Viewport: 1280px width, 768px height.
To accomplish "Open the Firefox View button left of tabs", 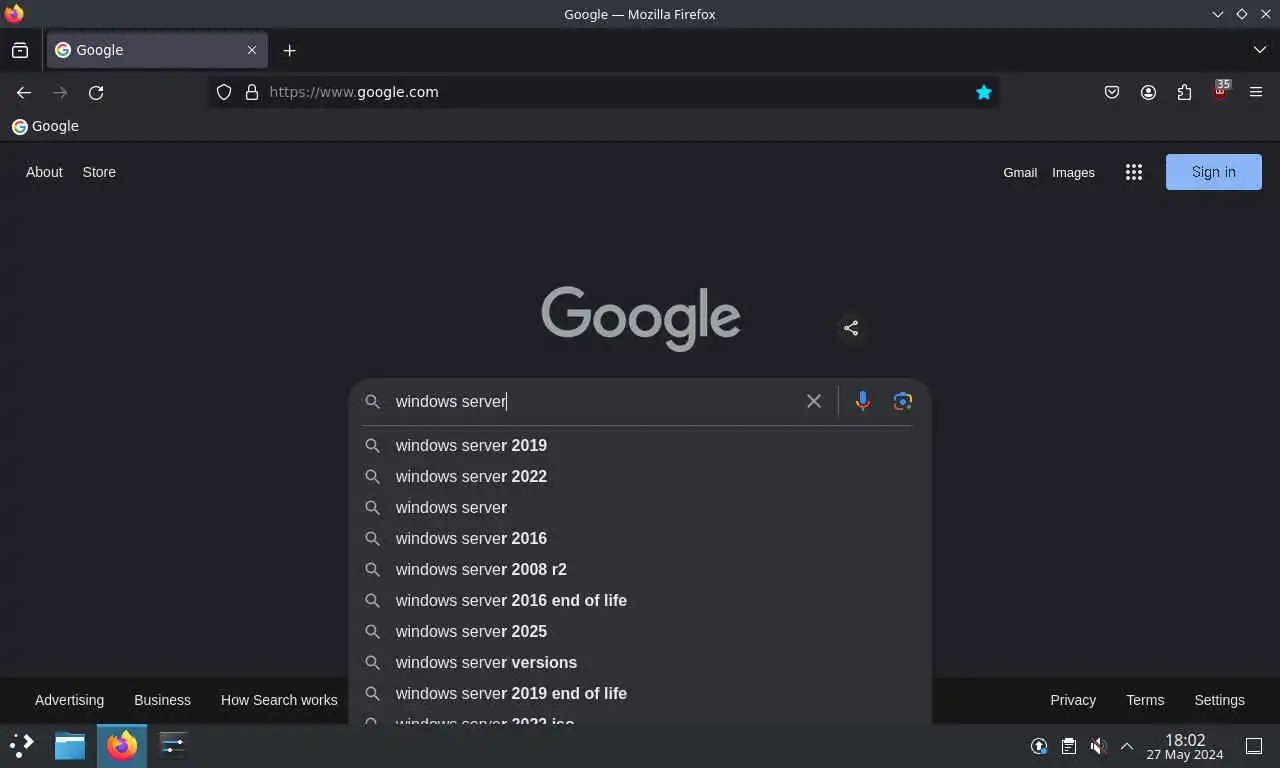I will (20, 50).
